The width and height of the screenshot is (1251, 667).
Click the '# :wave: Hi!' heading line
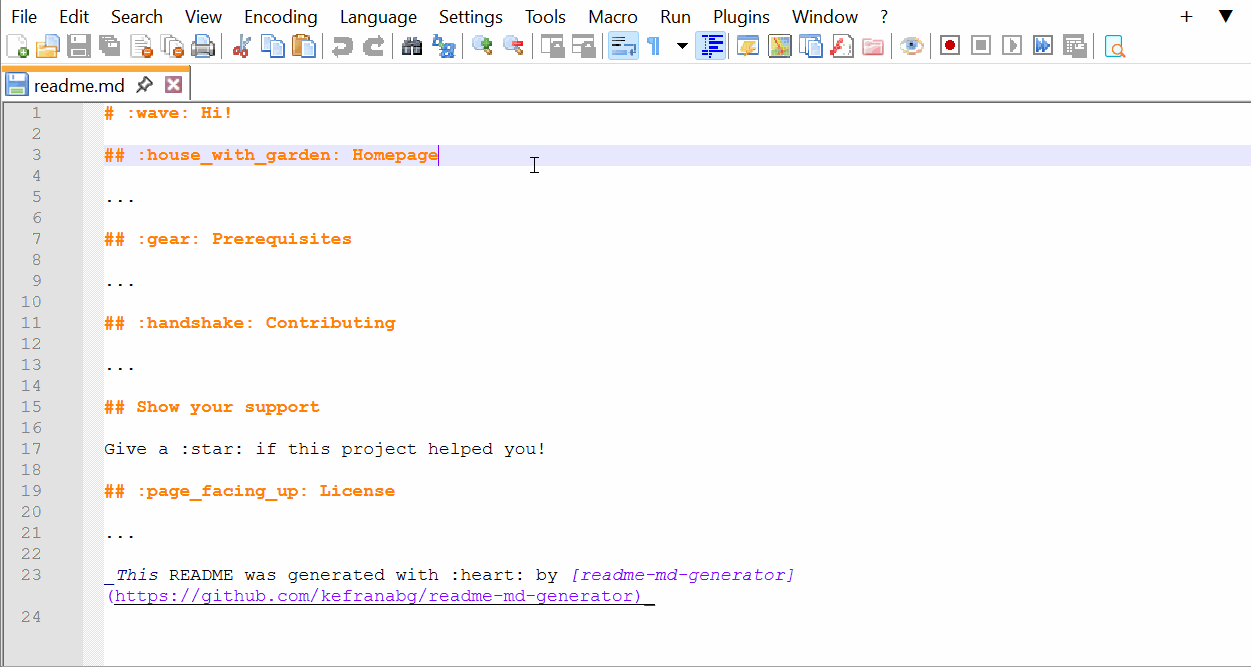pyautogui.click(x=168, y=113)
